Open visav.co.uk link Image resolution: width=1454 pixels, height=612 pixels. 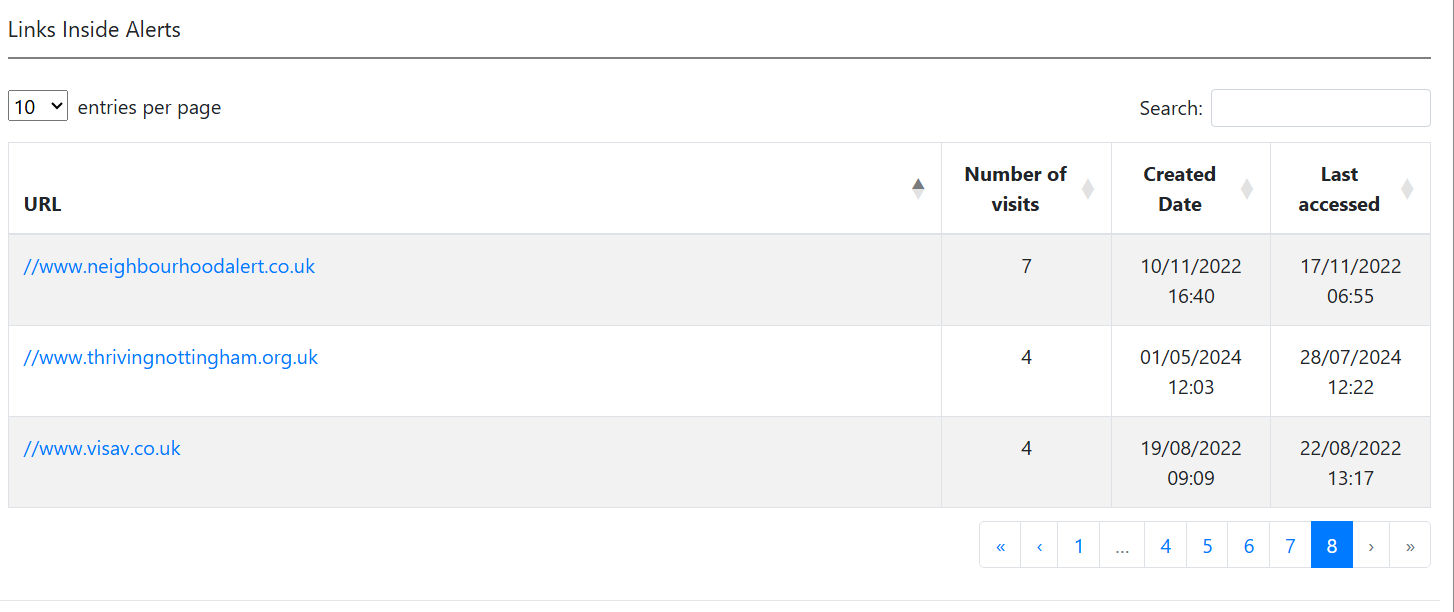point(102,448)
